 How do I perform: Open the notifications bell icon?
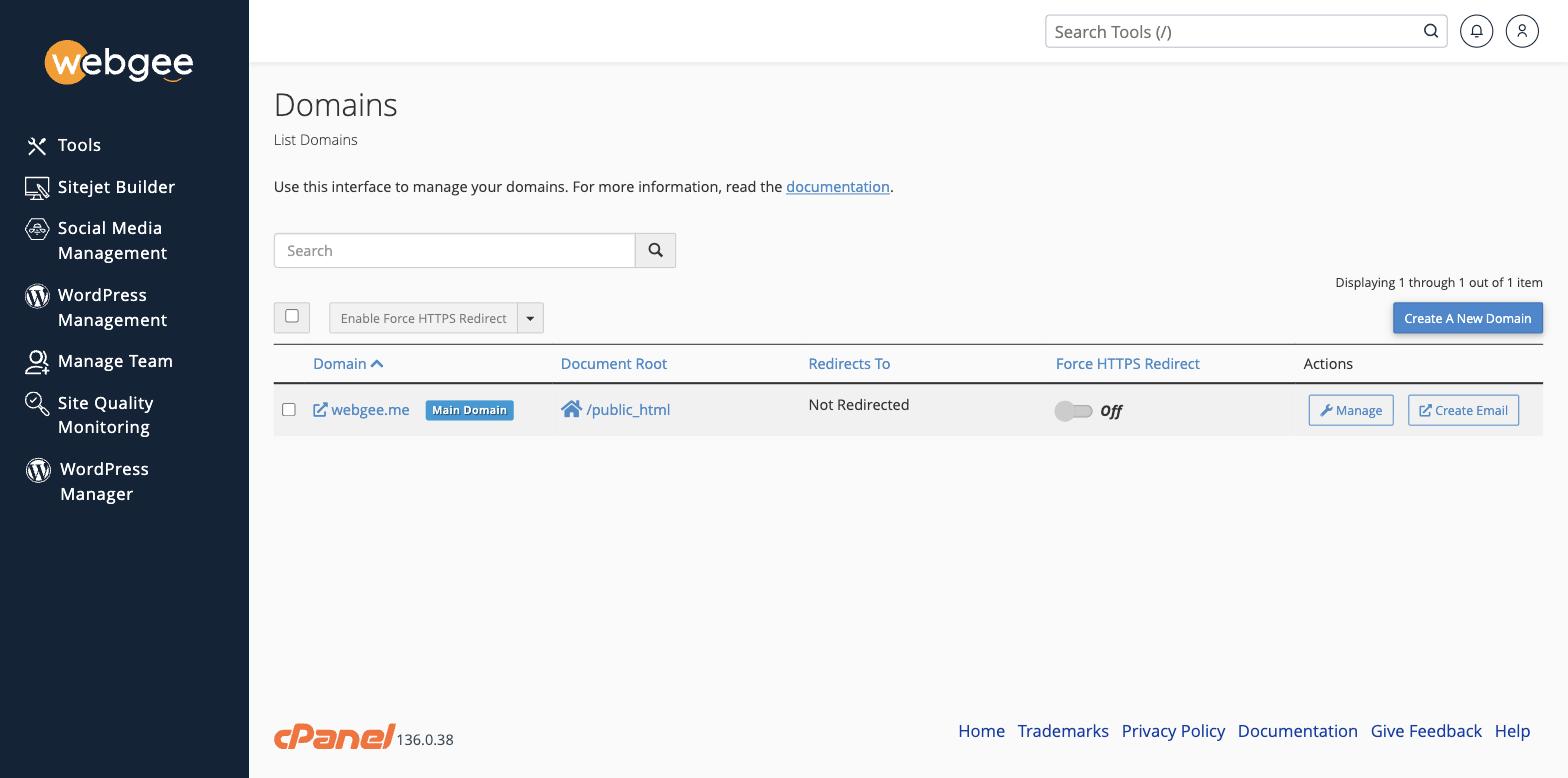pos(1476,31)
